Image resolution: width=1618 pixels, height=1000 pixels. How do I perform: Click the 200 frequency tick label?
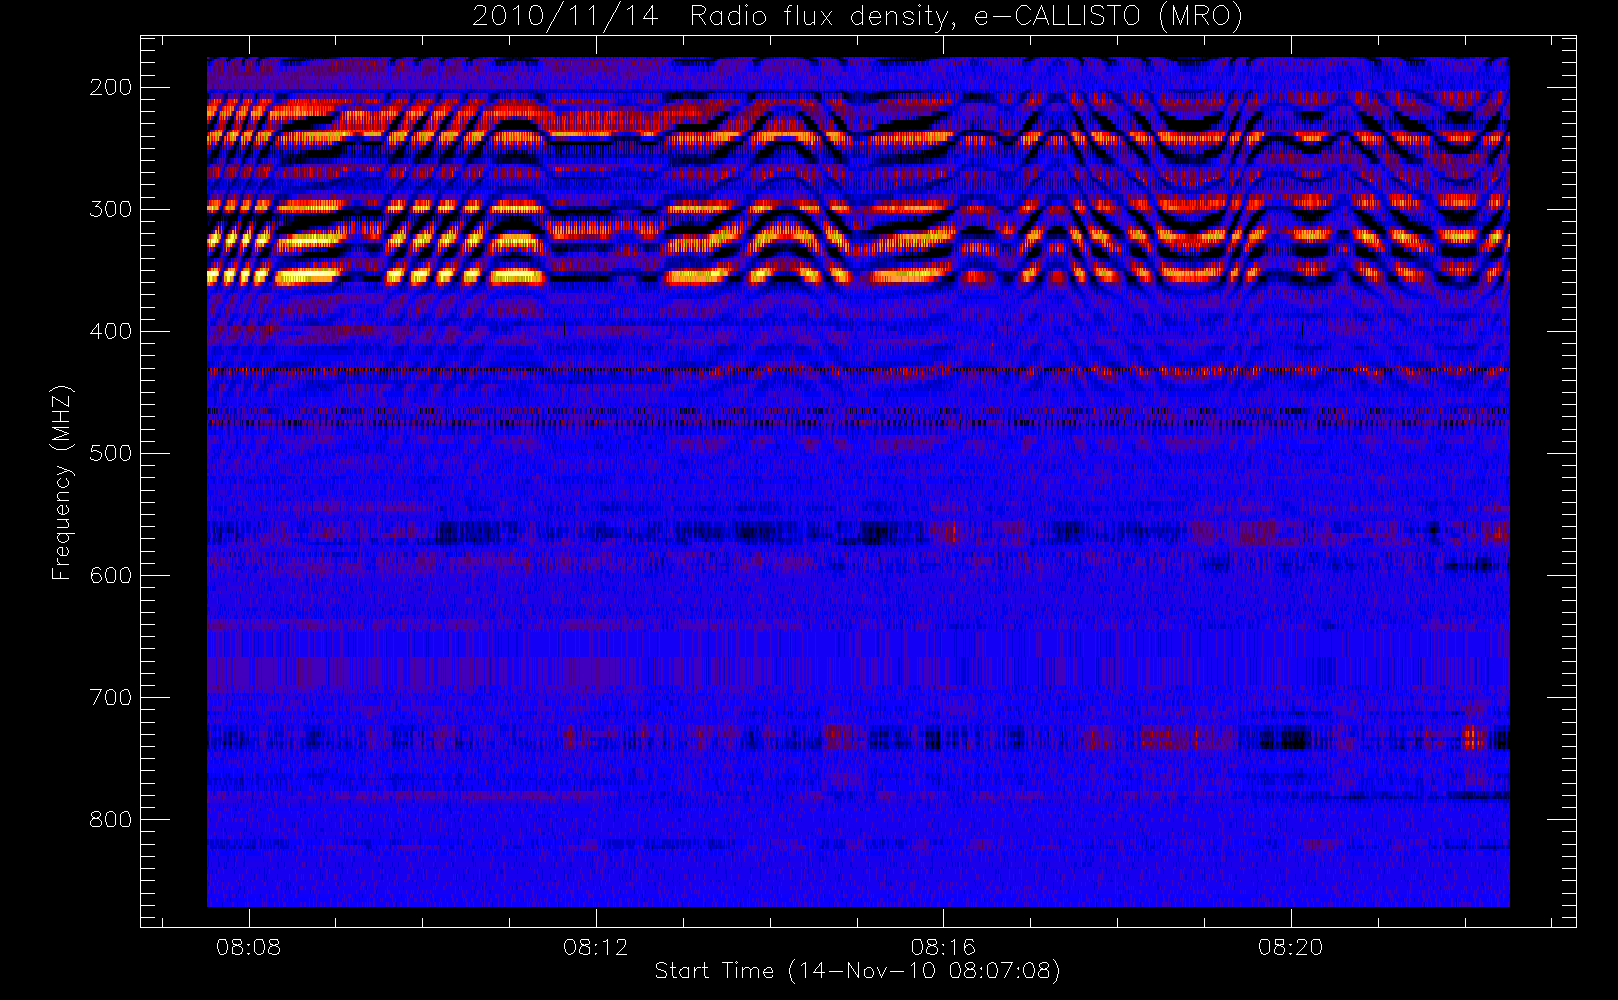pos(111,87)
